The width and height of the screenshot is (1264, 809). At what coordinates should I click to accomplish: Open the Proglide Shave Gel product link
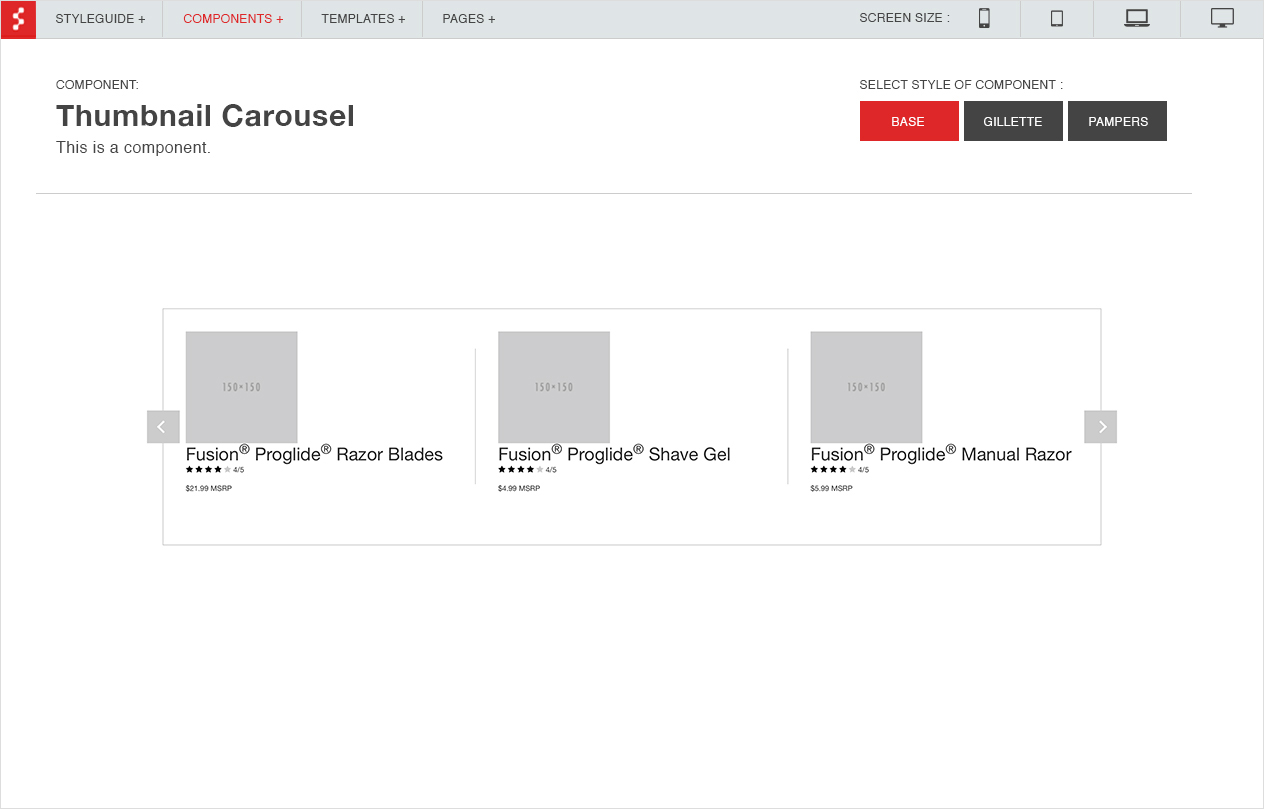(x=614, y=455)
